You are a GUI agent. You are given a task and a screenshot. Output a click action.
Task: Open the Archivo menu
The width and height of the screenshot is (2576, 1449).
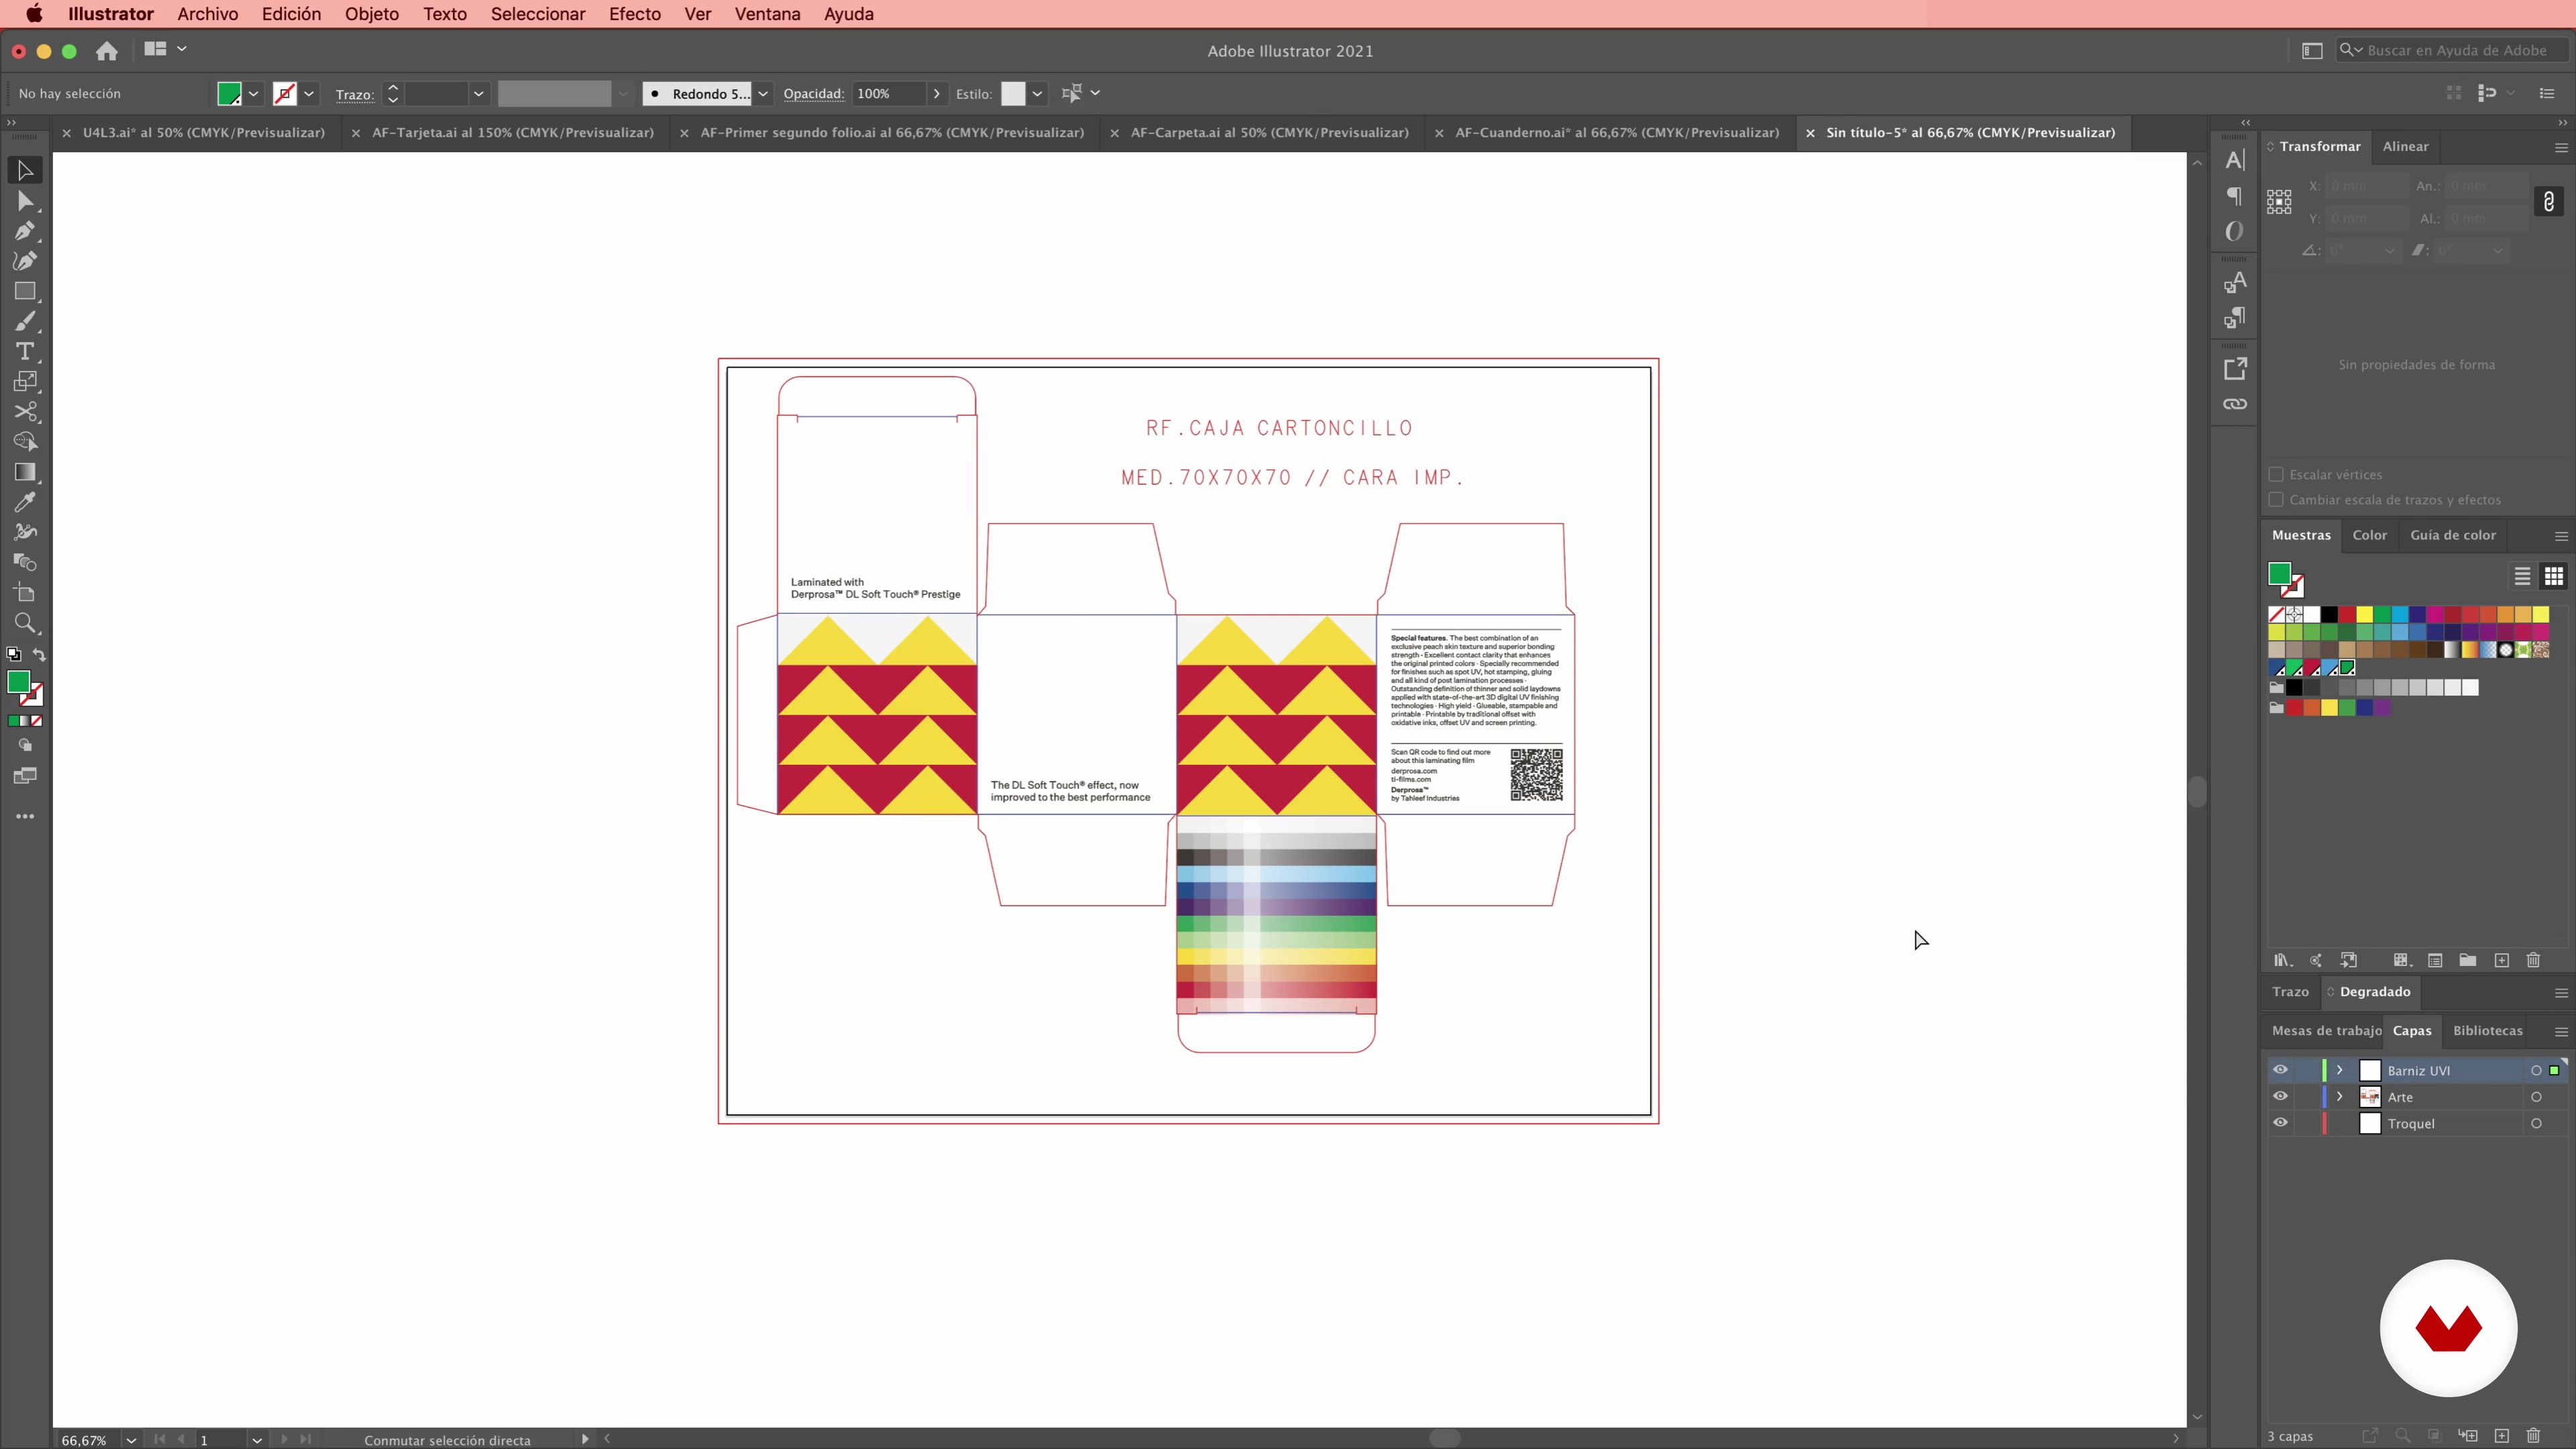point(207,14)
